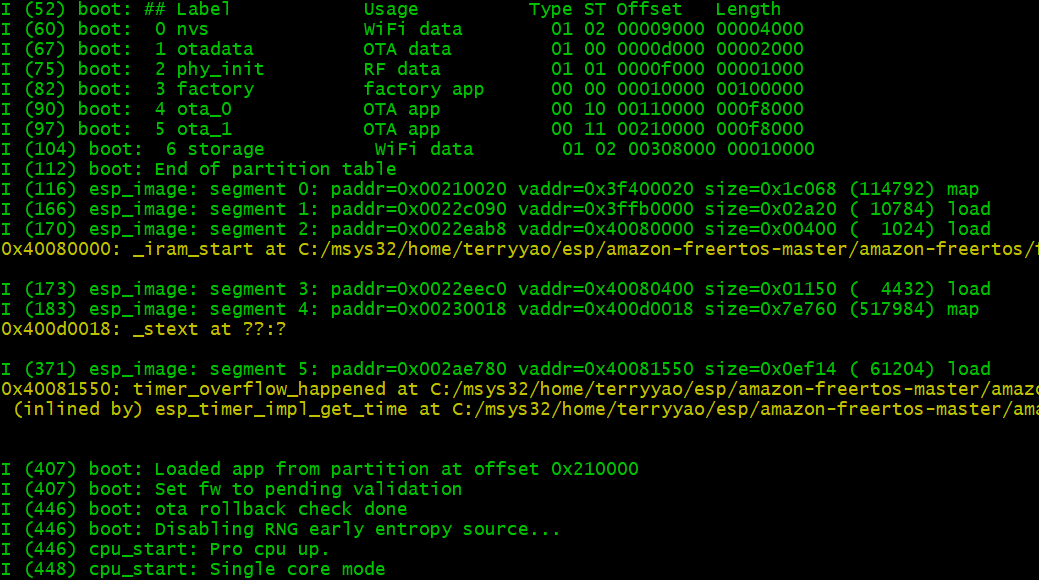The width and height of the screenshot is (1039, 580).
Task: Select the inlined by esp_timer_impl_get_time line
Action: point(400,409)
